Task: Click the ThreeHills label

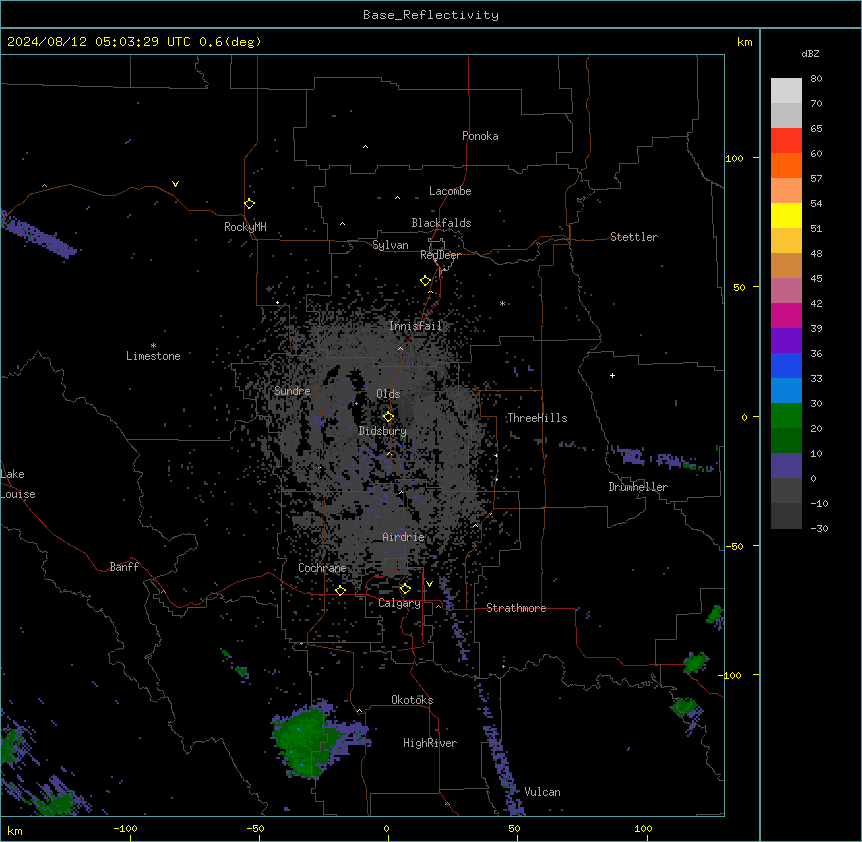Action: [x=537, y=418]
